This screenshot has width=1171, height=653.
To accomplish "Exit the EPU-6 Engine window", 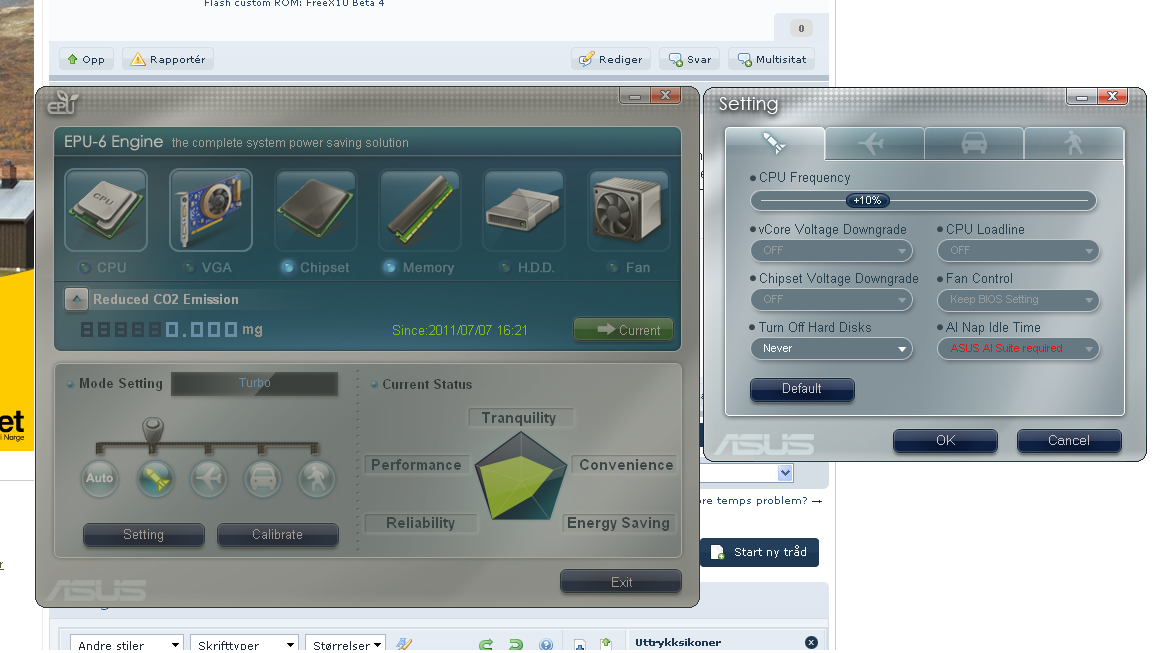I will [621, 582].
